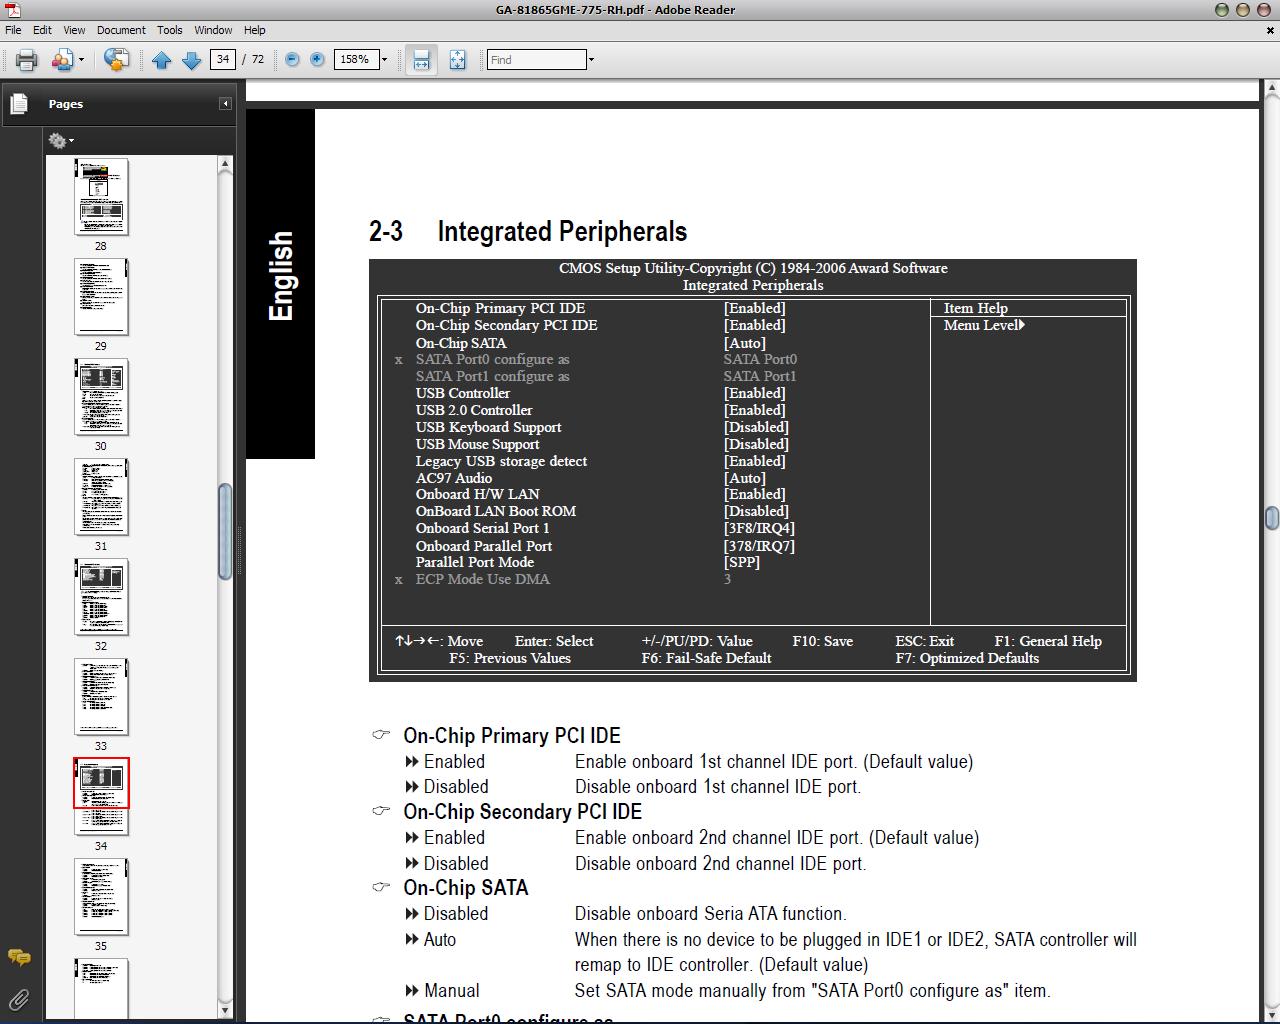Select page 34 thumbnail

[x=101, y=797]
